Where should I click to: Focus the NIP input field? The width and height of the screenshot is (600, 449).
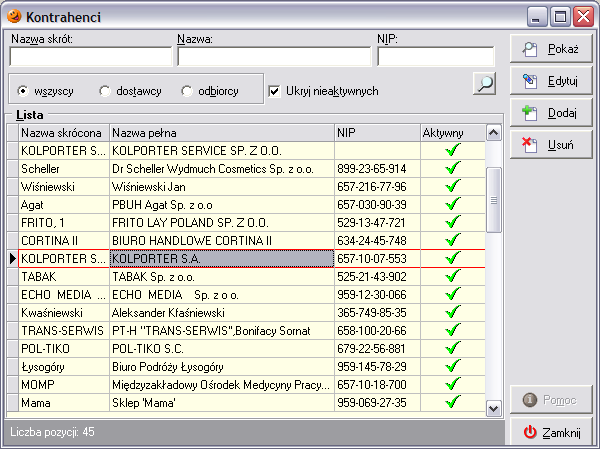click(435, 57)
